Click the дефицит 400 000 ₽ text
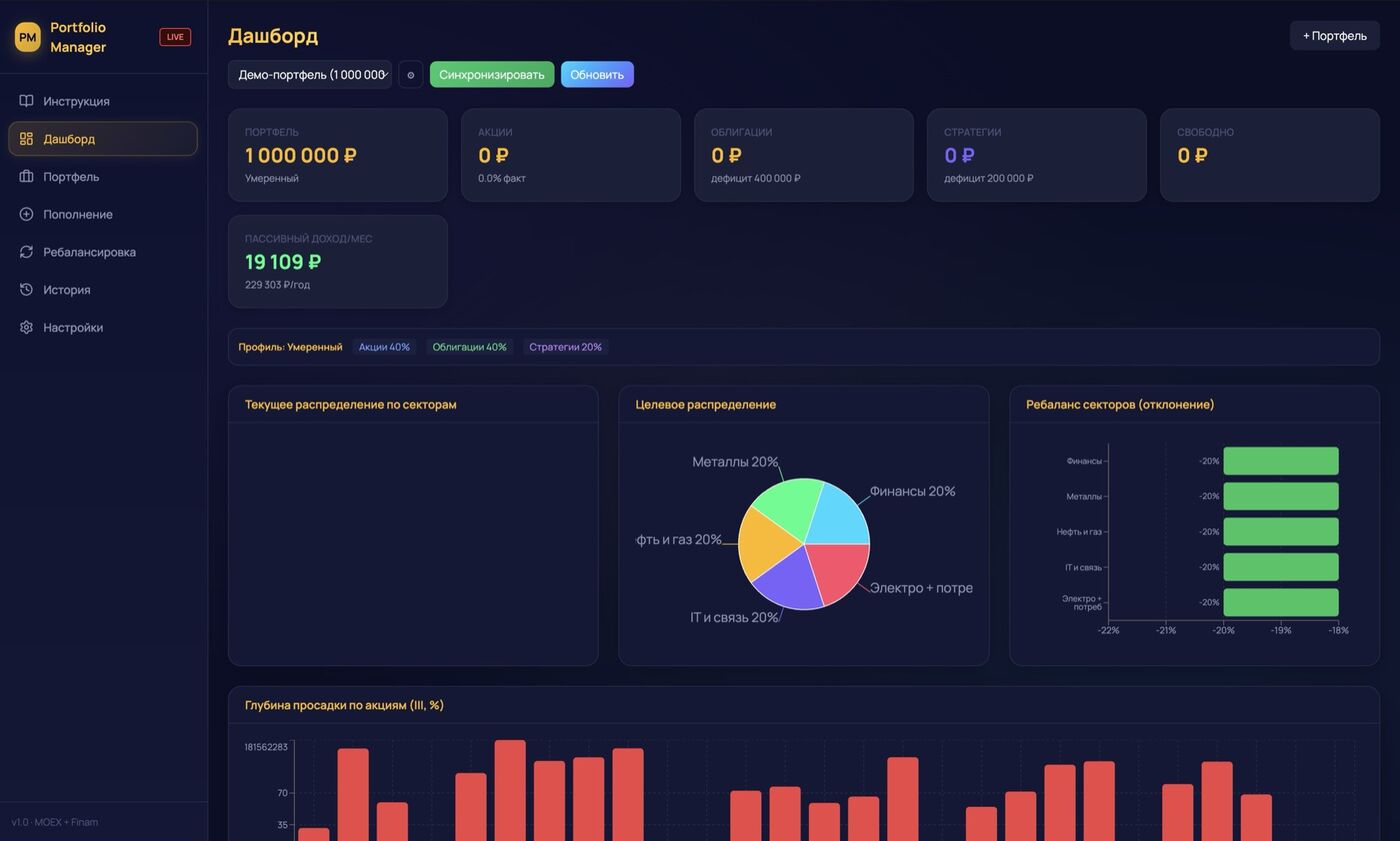This screenshot has width=1400, height=841. [756, 179]
